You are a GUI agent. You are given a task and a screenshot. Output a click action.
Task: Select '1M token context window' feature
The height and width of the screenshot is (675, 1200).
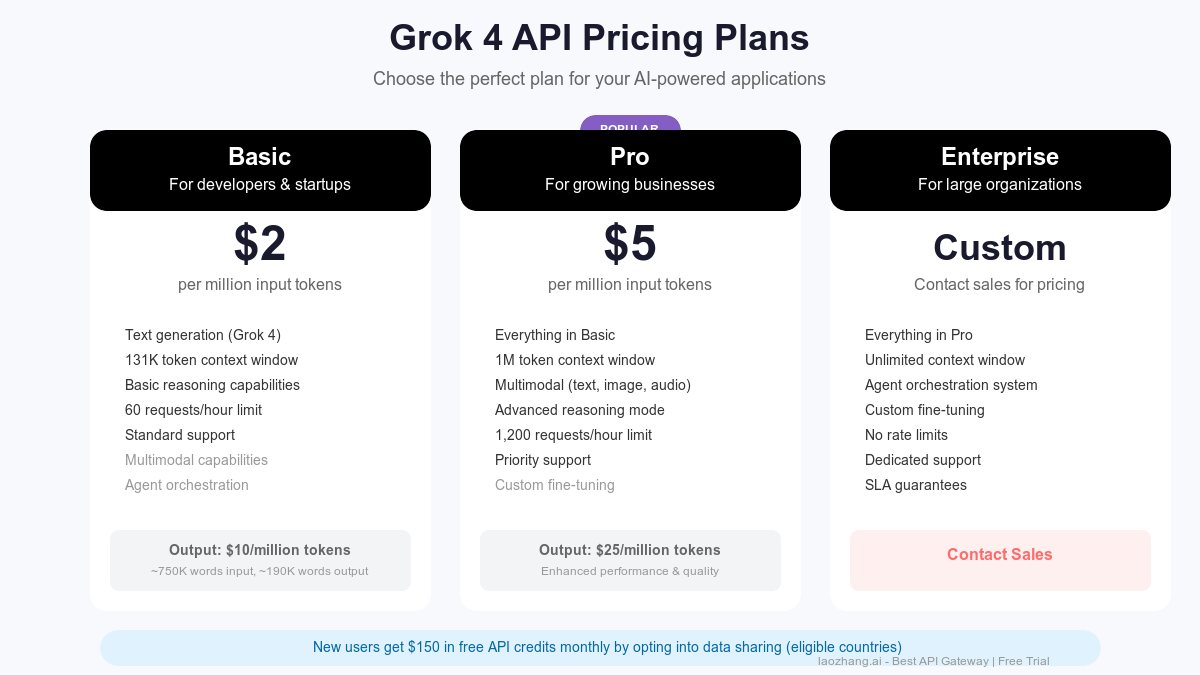point(575,360)
